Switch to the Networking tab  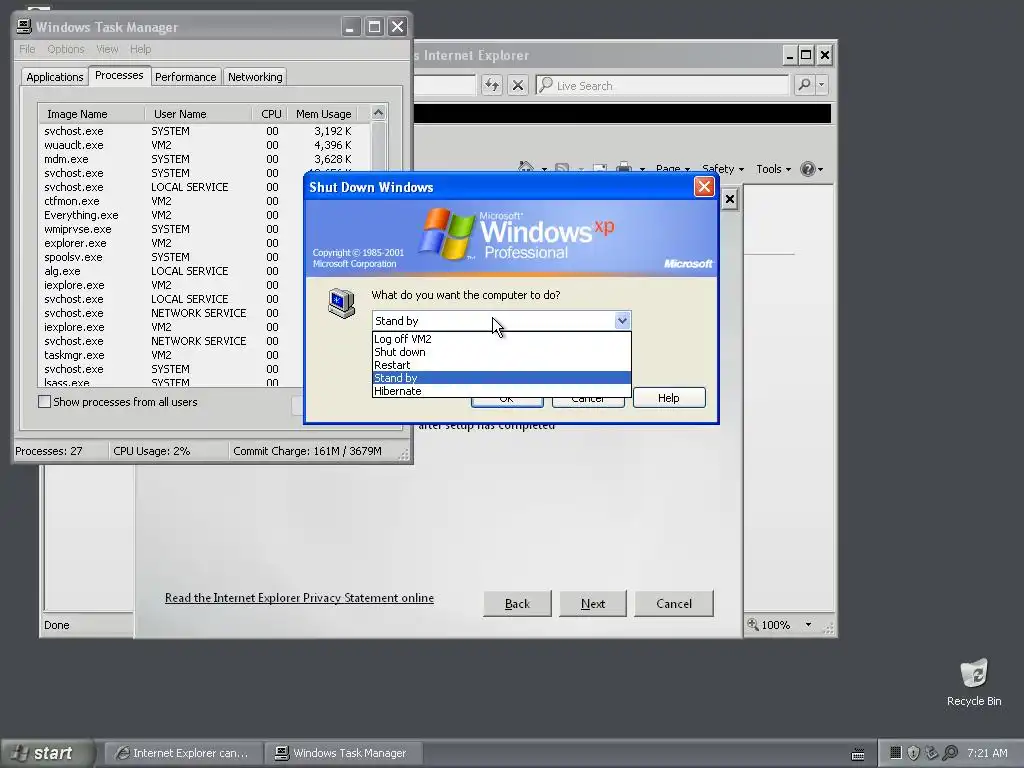255,77
